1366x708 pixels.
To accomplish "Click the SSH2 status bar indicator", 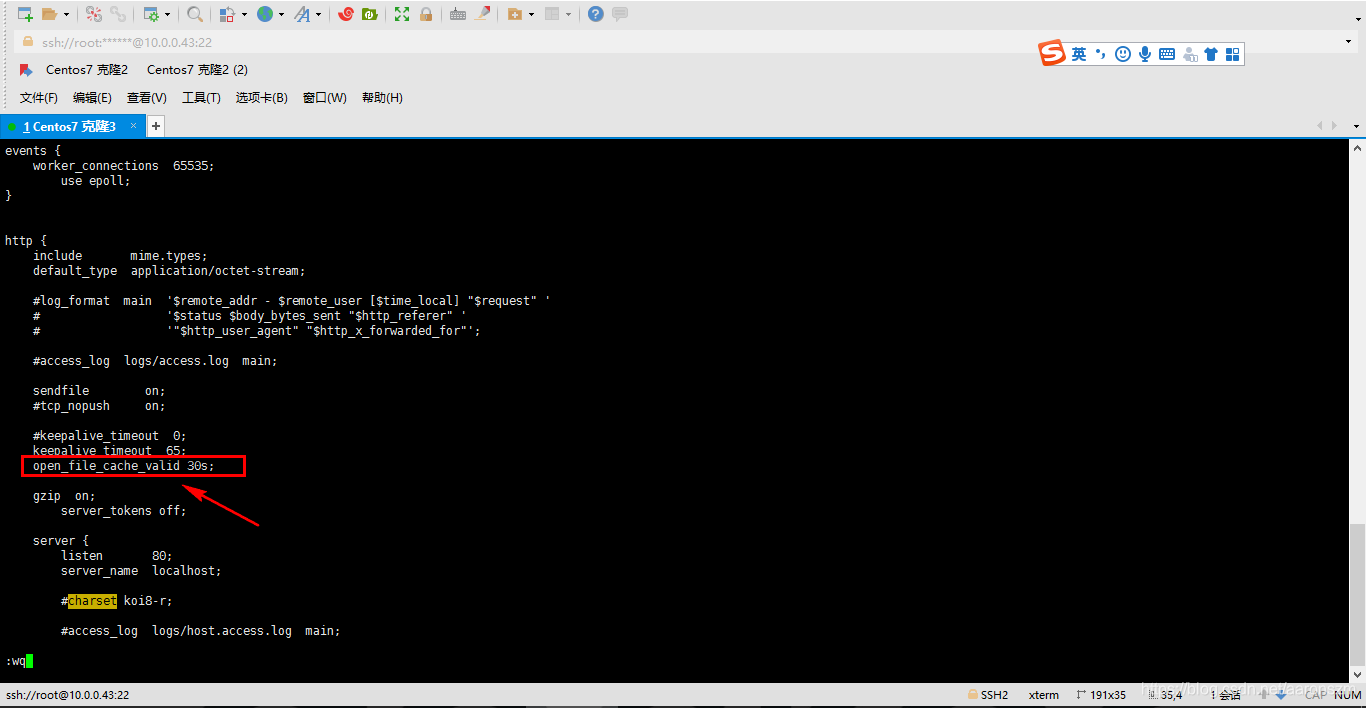I will click(x=988, y=695).
